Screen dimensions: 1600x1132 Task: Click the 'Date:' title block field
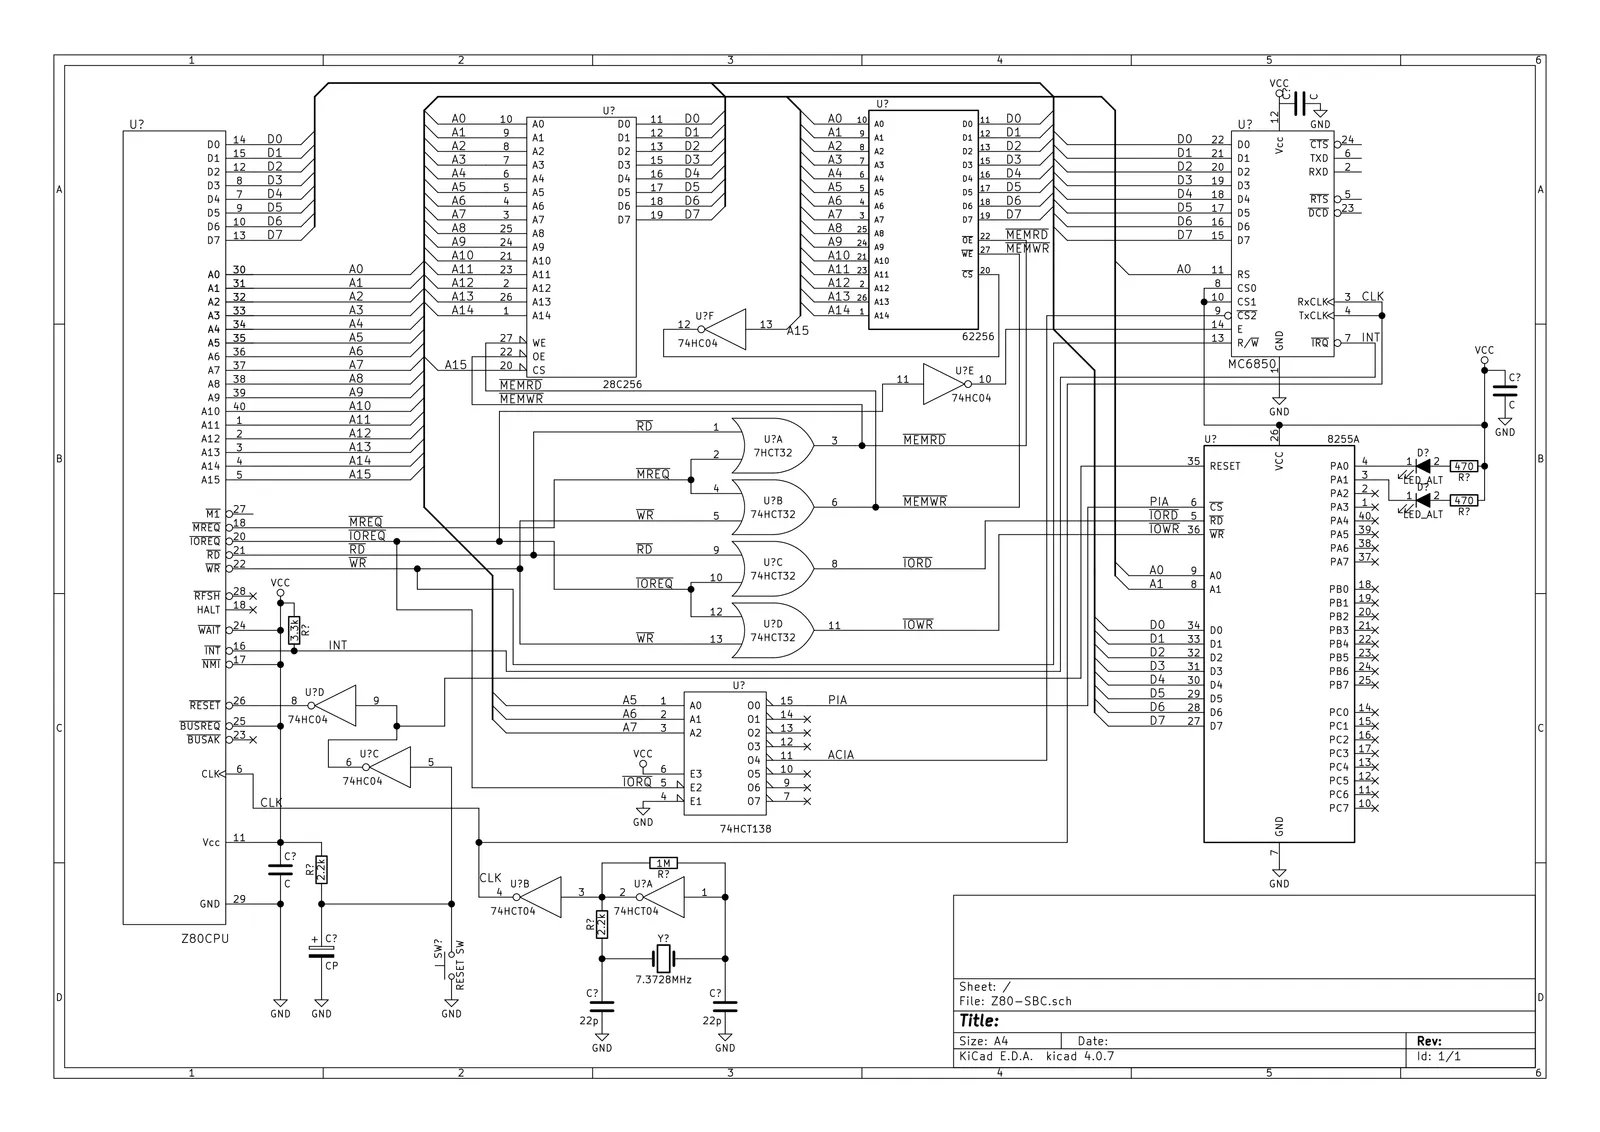click(x=1092, y=1041)
